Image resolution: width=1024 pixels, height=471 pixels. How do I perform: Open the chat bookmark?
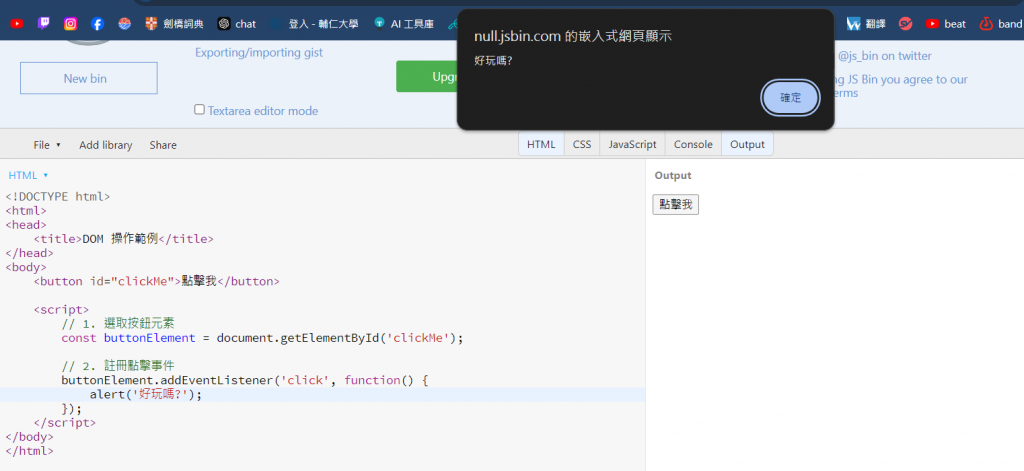pyautogui.click(x=237, y=24)
